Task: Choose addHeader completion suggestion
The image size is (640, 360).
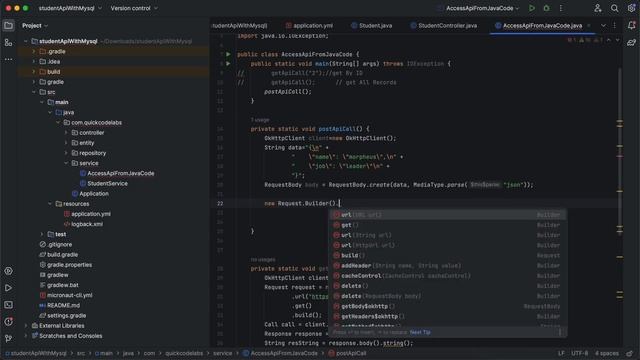Action: point(448,266)
